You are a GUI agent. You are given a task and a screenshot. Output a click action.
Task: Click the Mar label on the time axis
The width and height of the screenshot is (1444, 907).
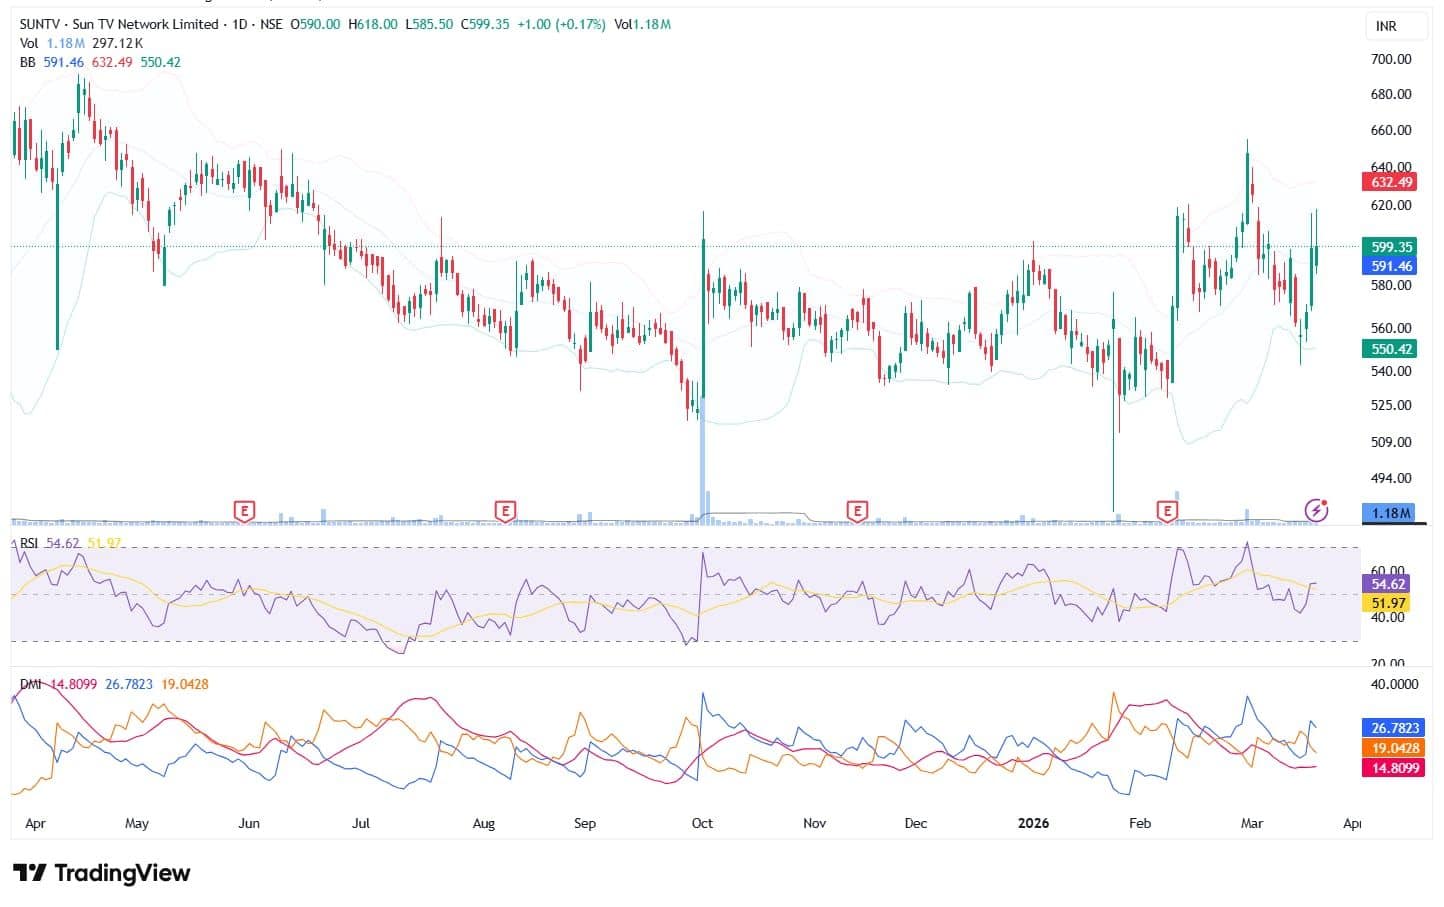click(1252, 823)
